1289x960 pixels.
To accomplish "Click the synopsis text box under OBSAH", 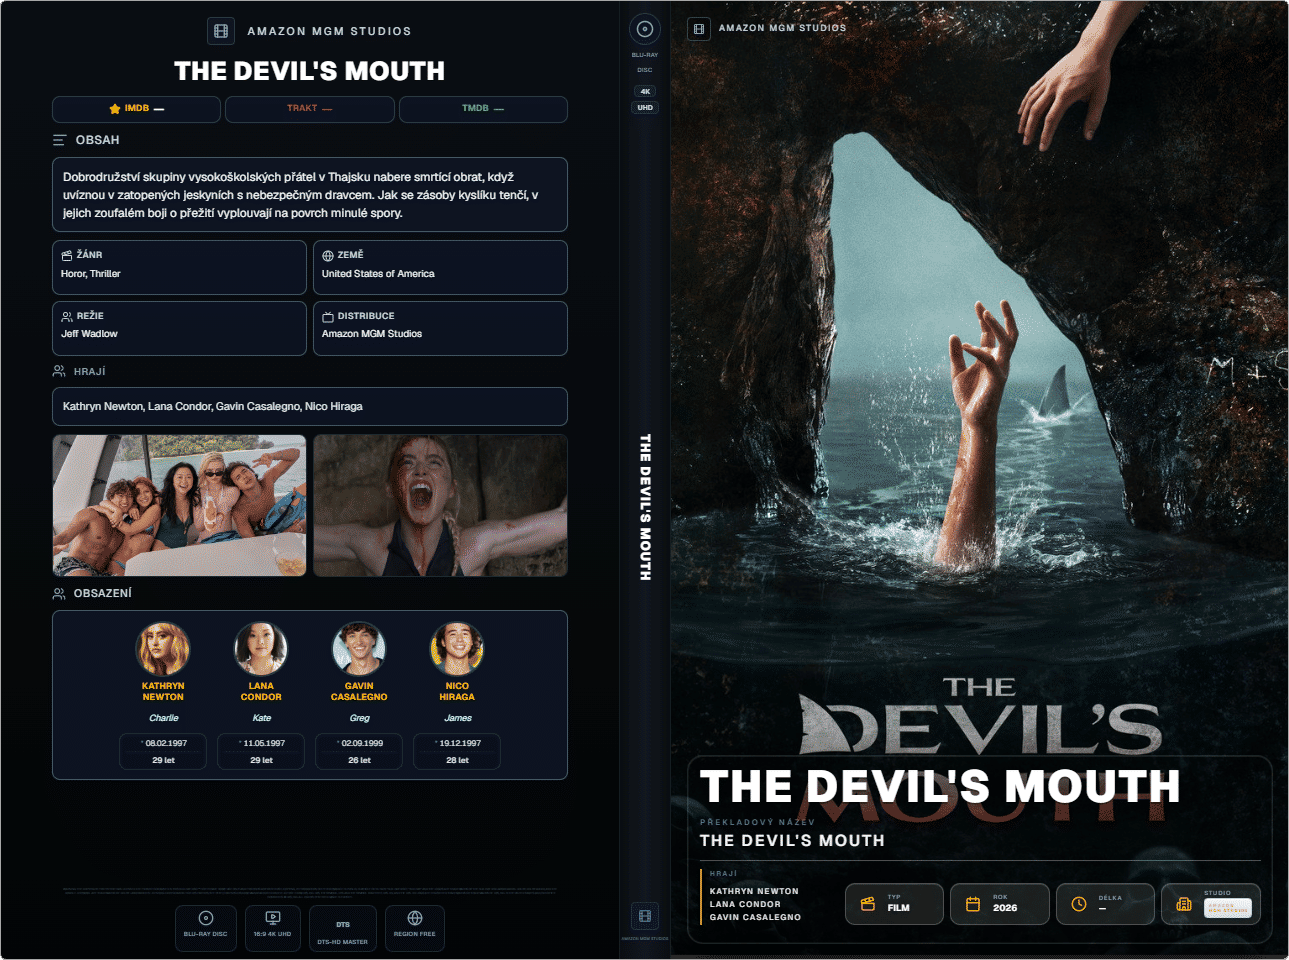I will click(310, 195).
